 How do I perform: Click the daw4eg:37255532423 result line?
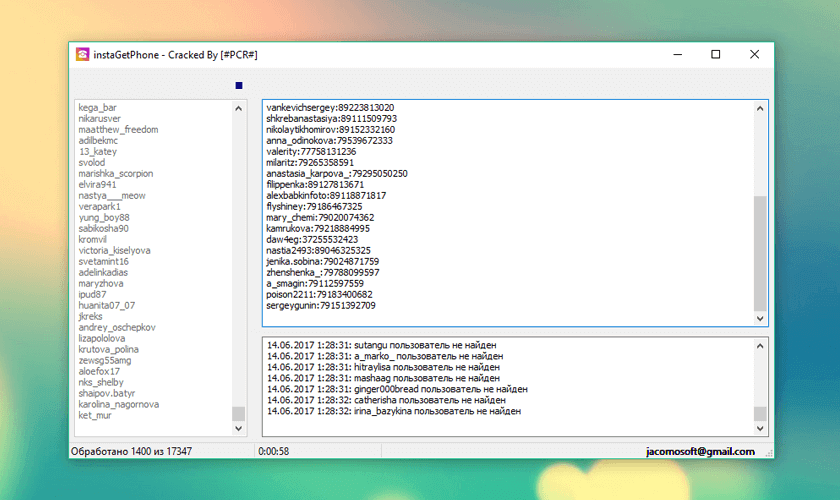(x=312, y=240)
